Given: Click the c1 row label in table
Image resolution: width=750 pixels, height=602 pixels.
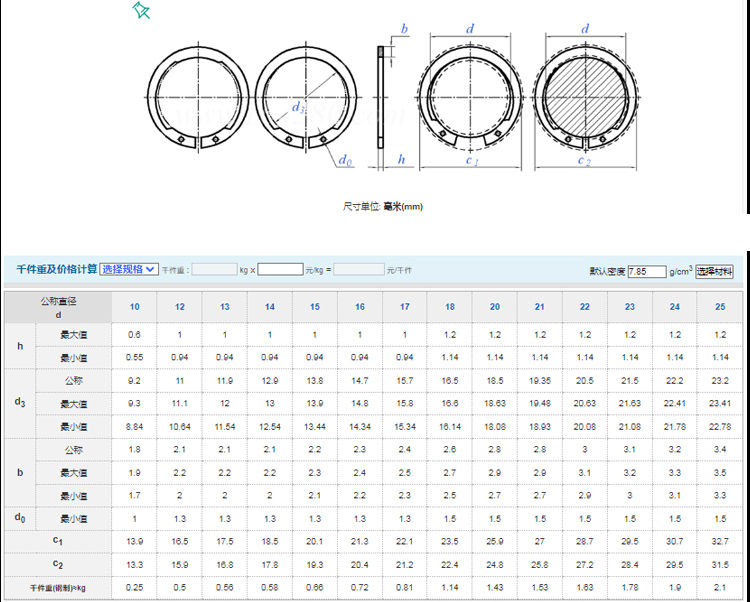Looking at the screenshot, I should coord(58,541).
